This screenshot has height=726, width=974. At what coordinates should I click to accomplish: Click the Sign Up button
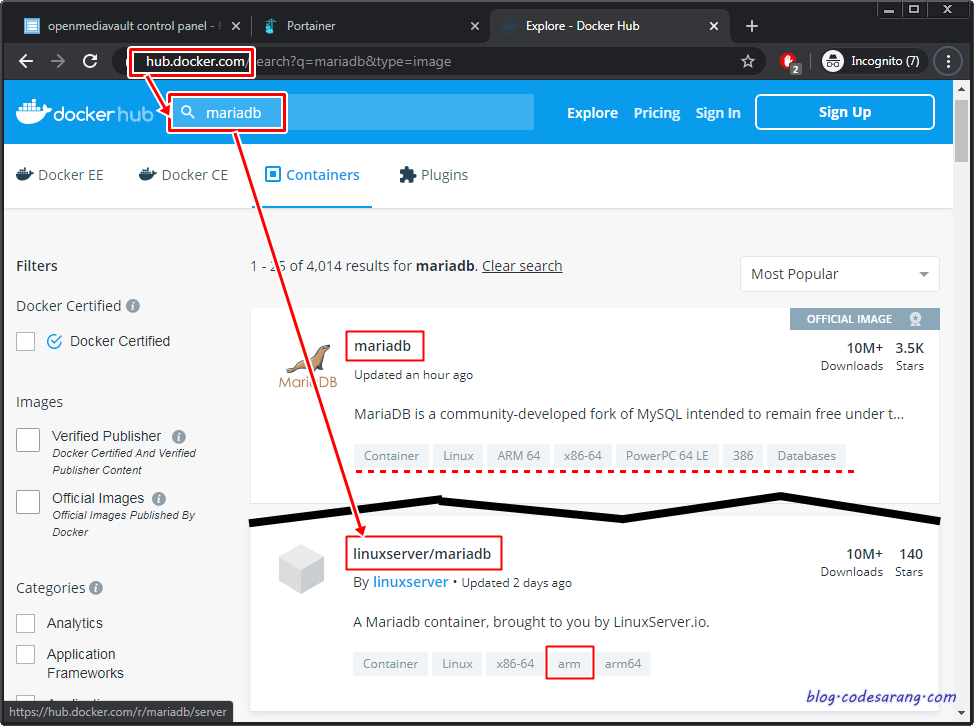[x=845, y=112]
